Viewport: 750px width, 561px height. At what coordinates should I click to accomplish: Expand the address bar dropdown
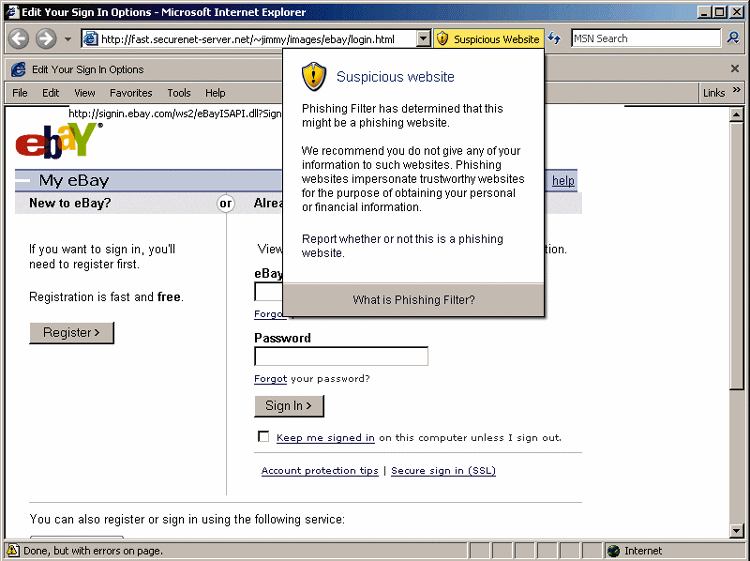[x=423, y=39]
